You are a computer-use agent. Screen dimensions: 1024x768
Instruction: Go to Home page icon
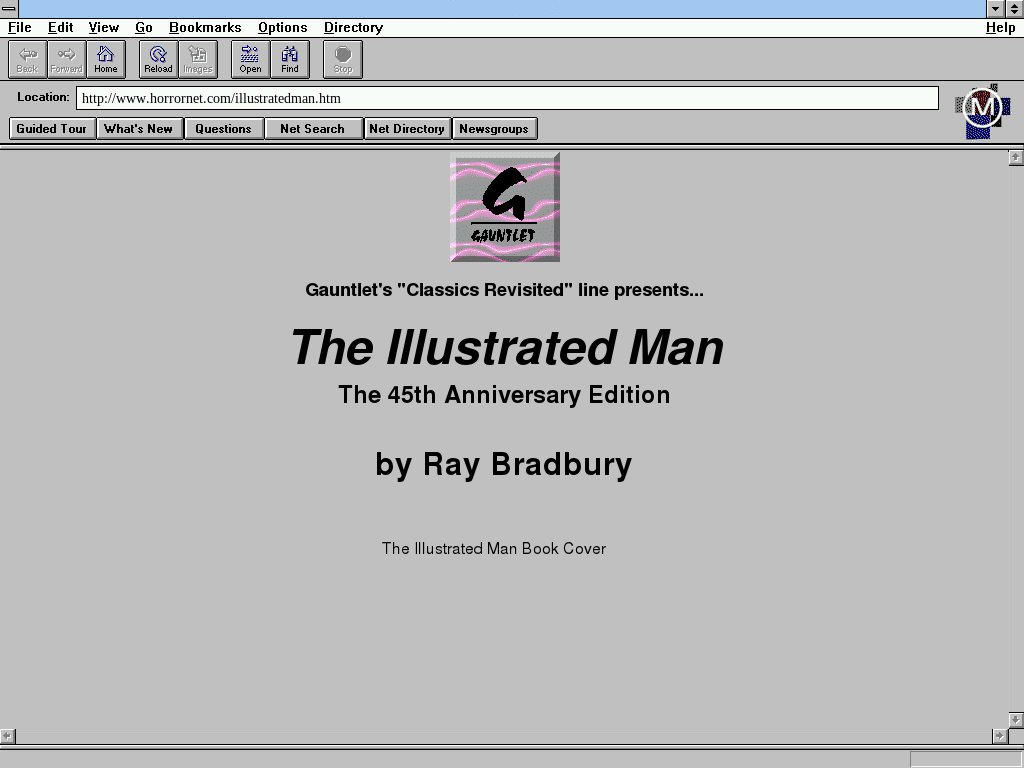pos(106,59)
